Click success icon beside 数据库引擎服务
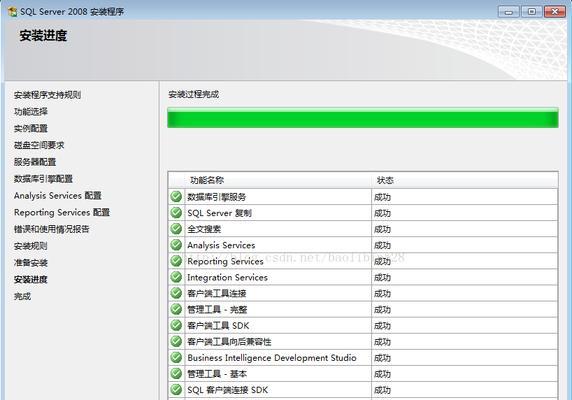This screenshot has width=572, height=400. 176,197
